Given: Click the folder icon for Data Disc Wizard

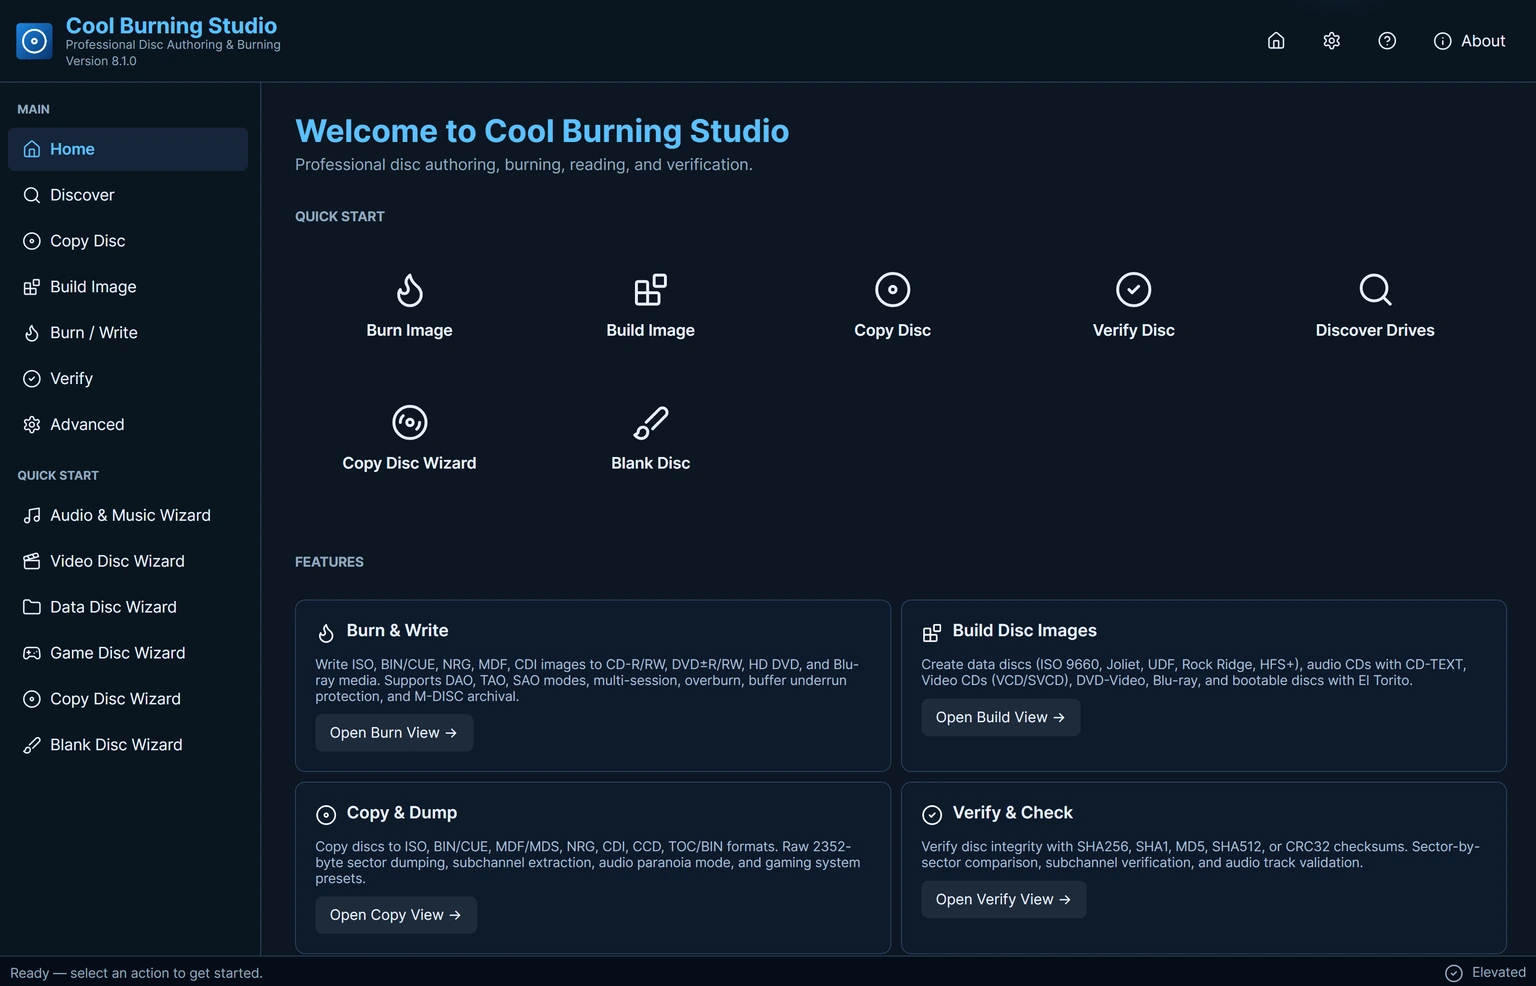Looking at the screenshot, I should pos(32,607).
